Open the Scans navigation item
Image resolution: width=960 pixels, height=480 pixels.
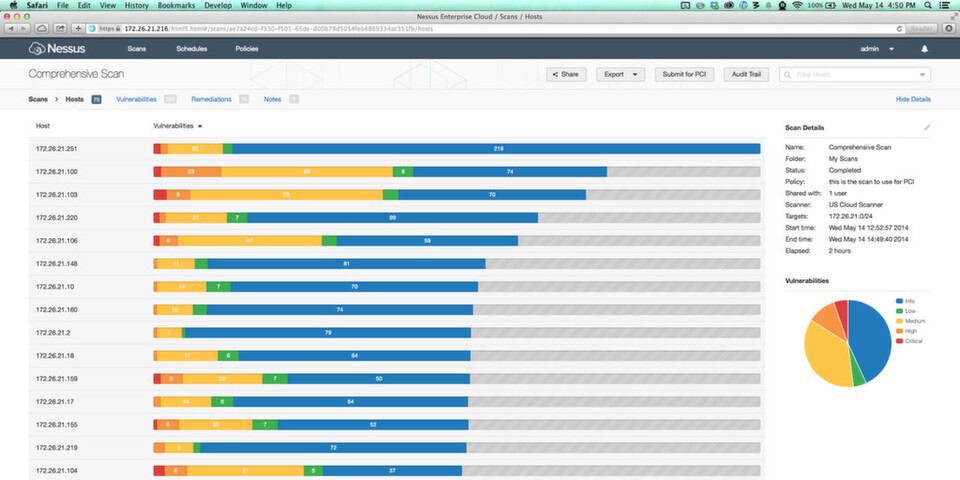[x=137, y=49]
